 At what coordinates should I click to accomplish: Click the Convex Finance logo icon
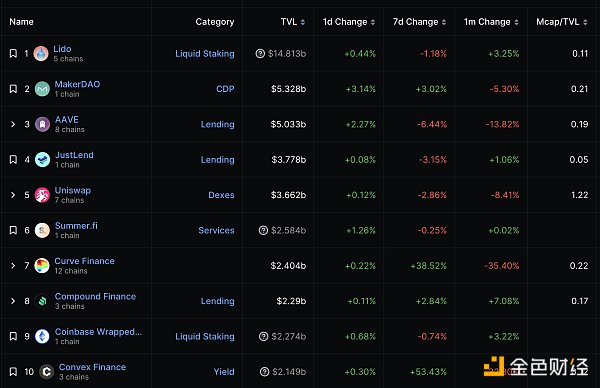(x=47, y=372)
